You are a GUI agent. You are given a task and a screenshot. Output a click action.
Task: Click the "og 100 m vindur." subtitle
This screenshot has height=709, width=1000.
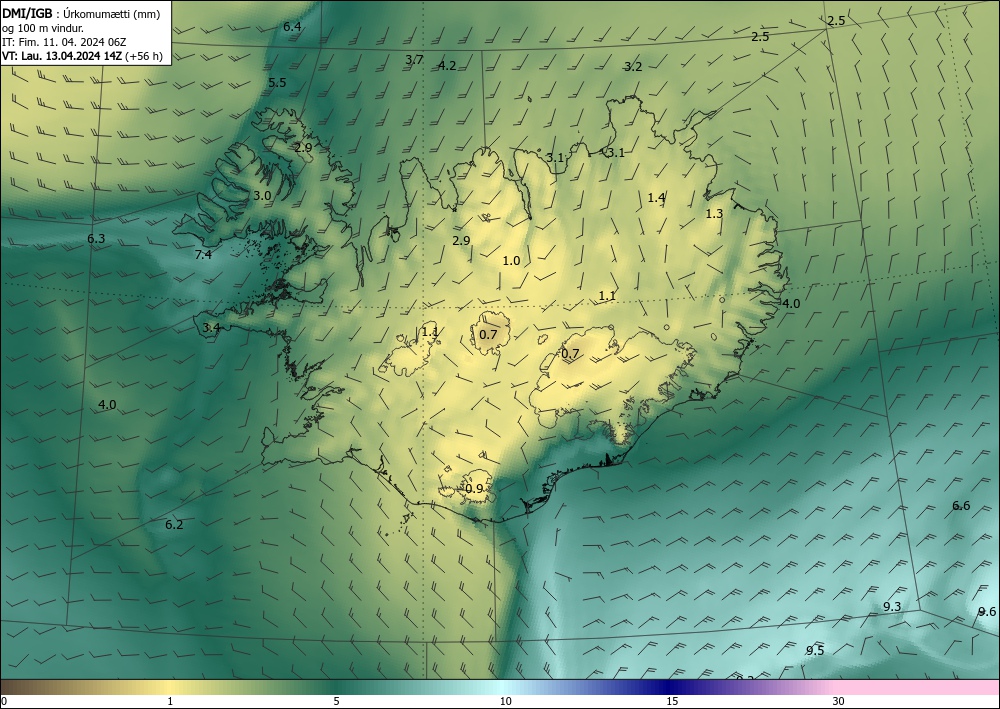click(43, 28)
